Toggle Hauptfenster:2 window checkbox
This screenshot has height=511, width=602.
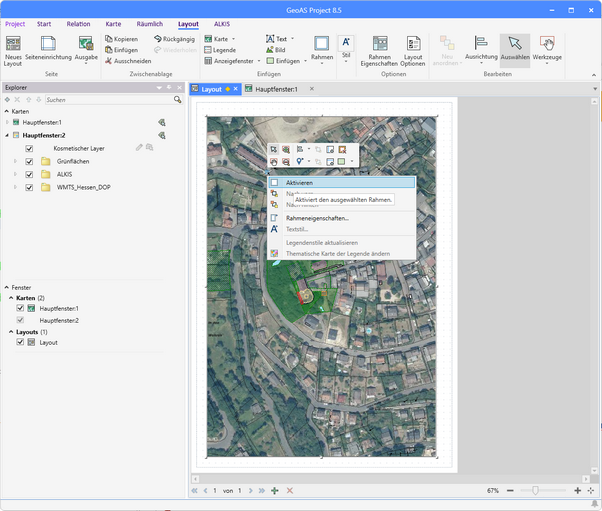pos(20,320)
